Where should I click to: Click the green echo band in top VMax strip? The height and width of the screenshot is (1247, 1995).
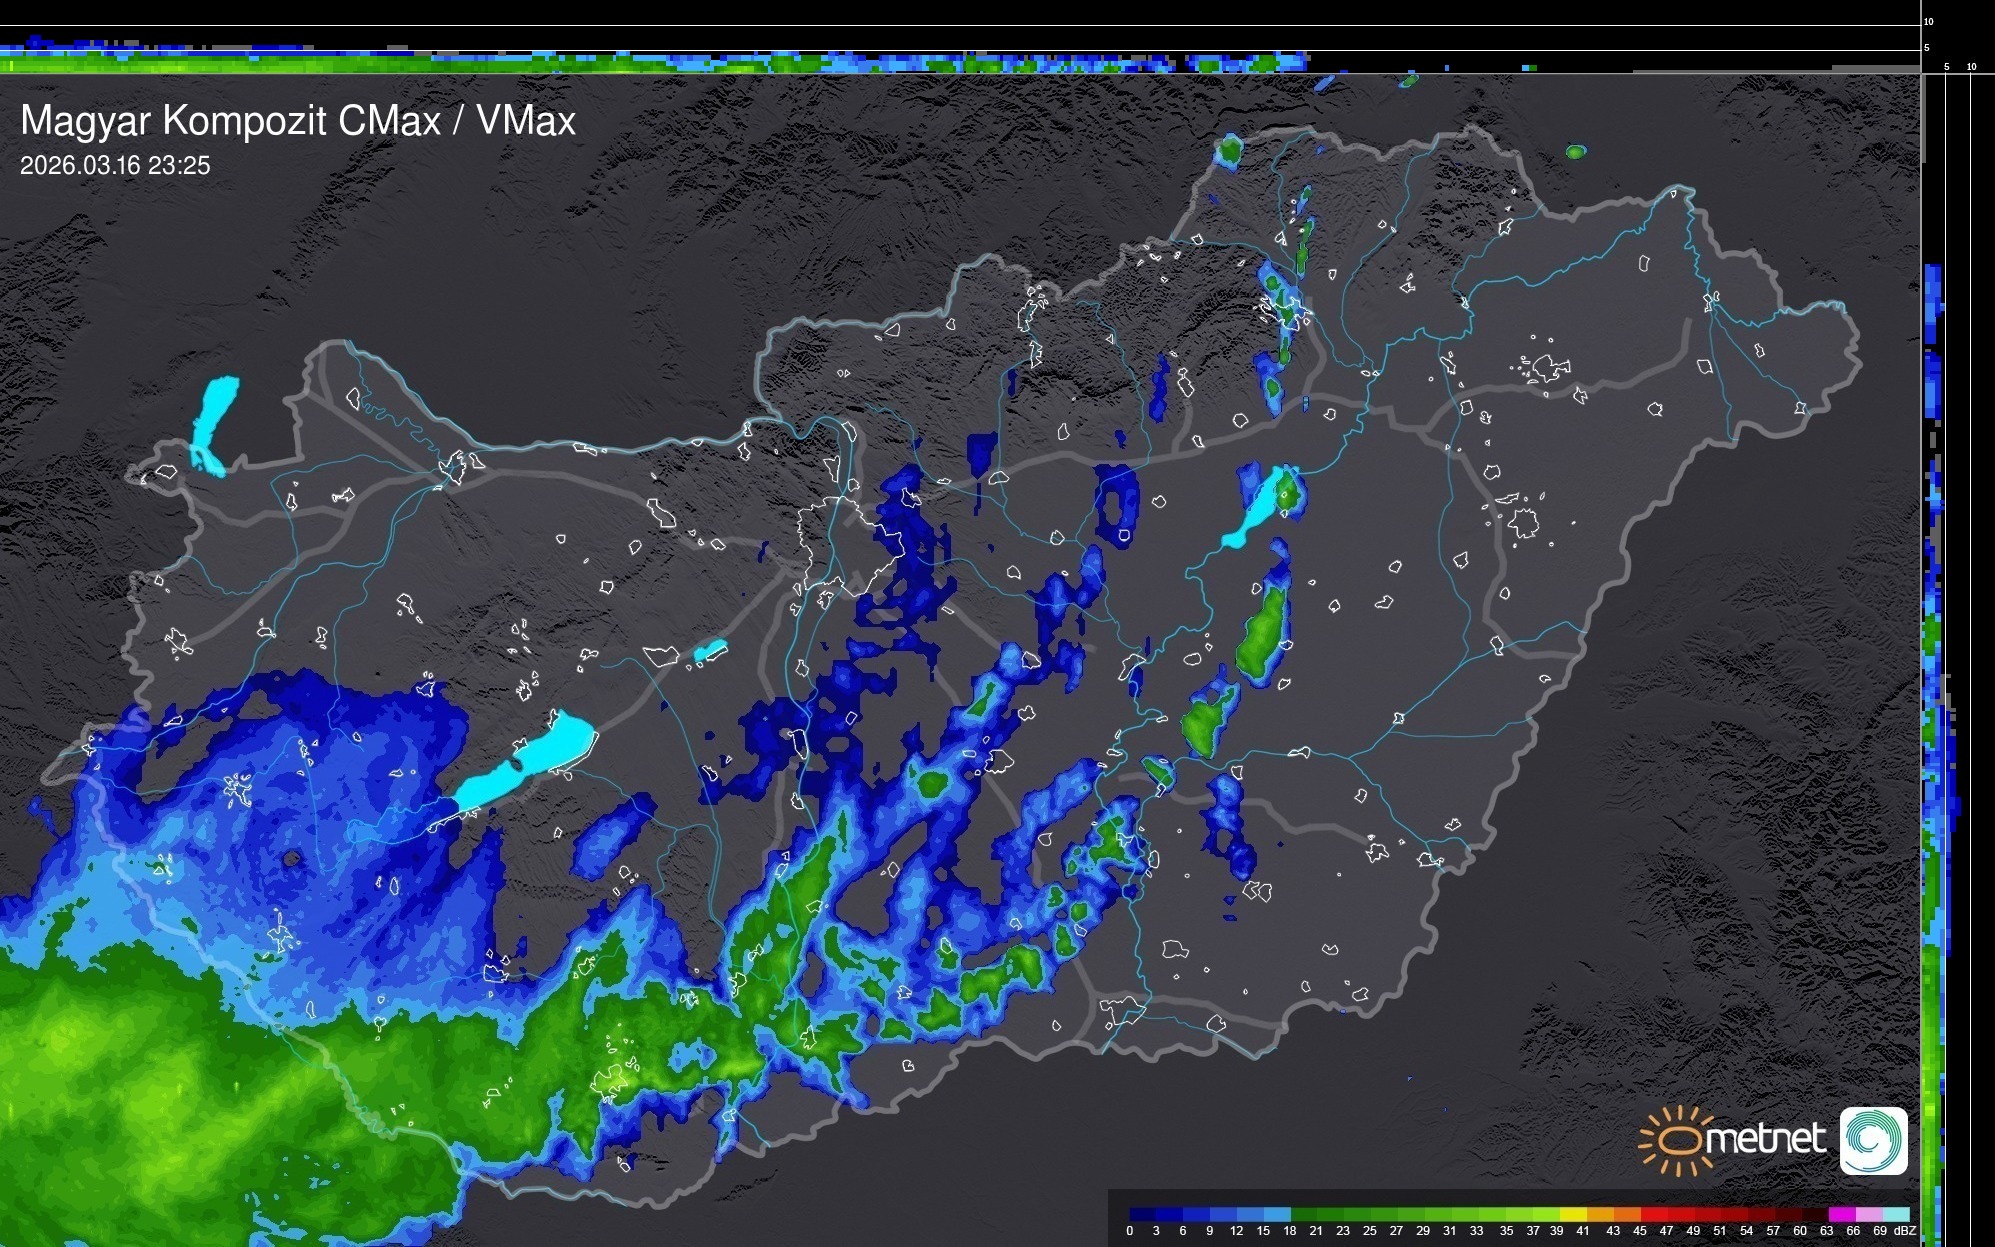(300, 64)
